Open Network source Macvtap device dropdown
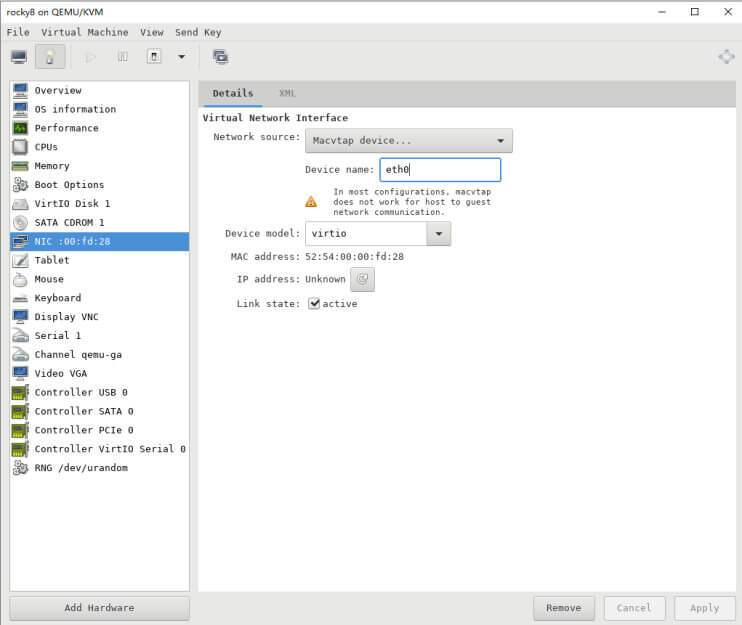Screen dimensions: 742x625 (408, 141)
